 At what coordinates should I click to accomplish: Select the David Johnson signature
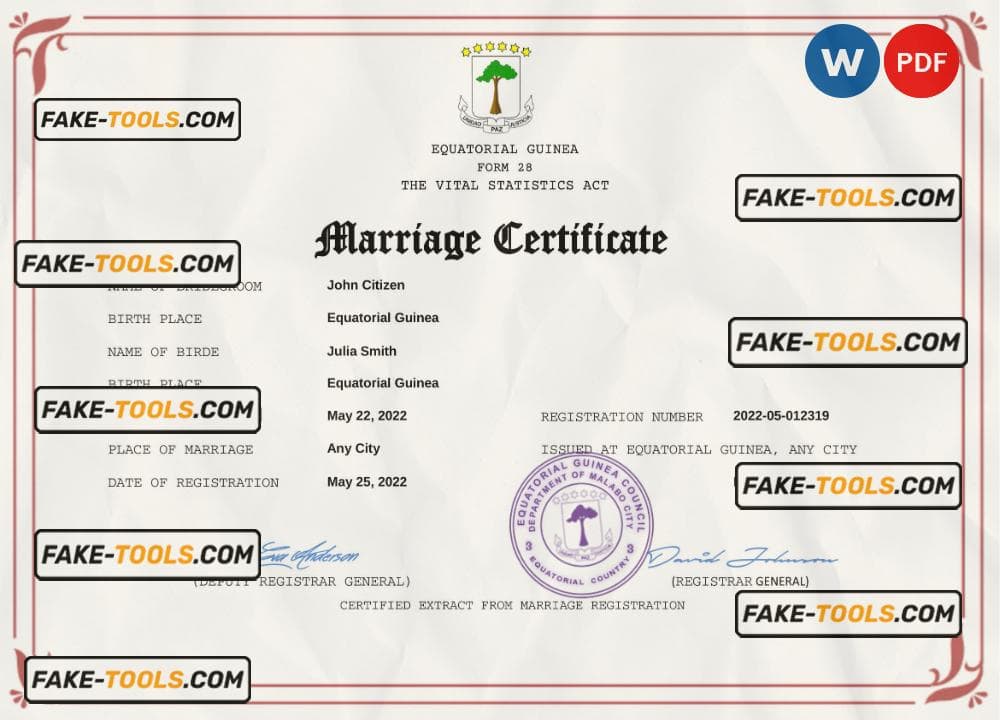point(741,558)
